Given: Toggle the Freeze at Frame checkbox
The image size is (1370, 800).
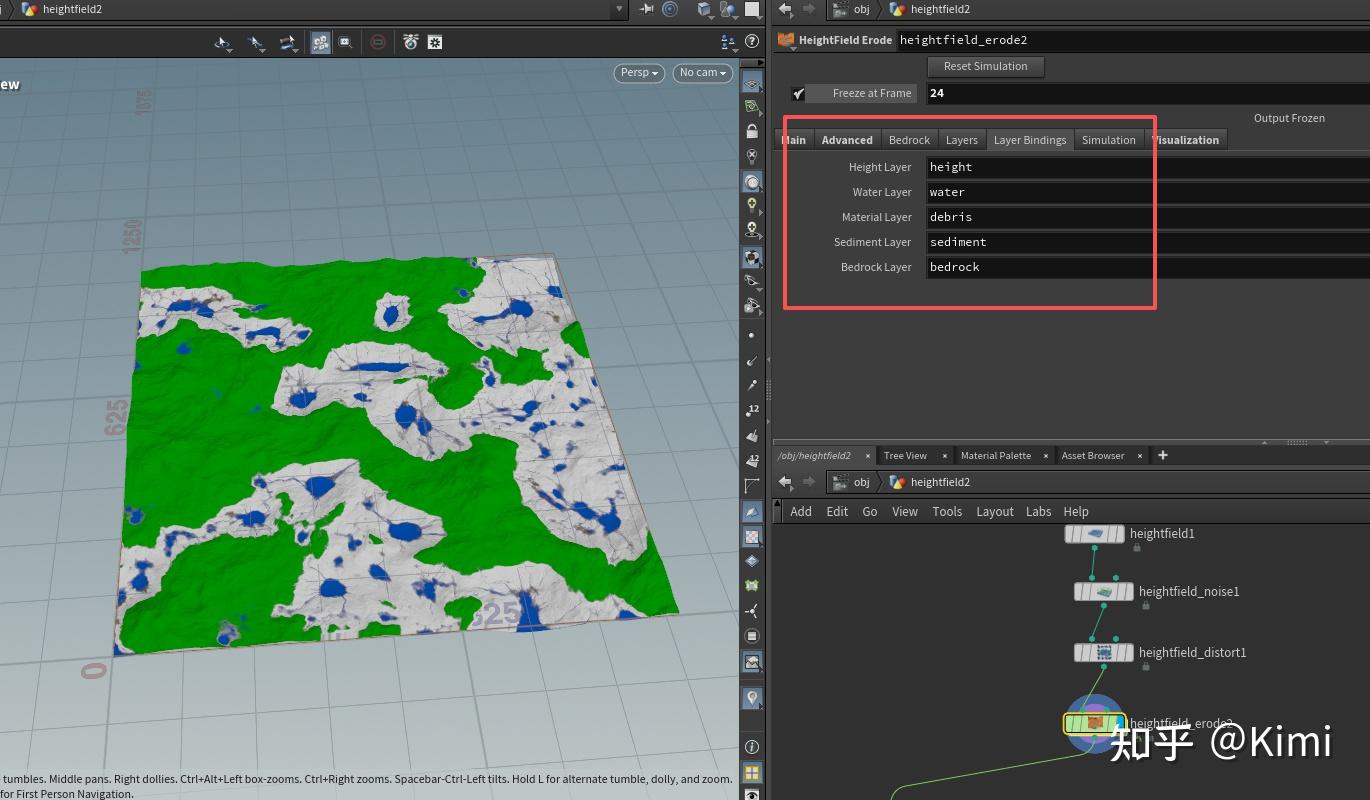Looking at the screenshot, I should pos(798,93).
